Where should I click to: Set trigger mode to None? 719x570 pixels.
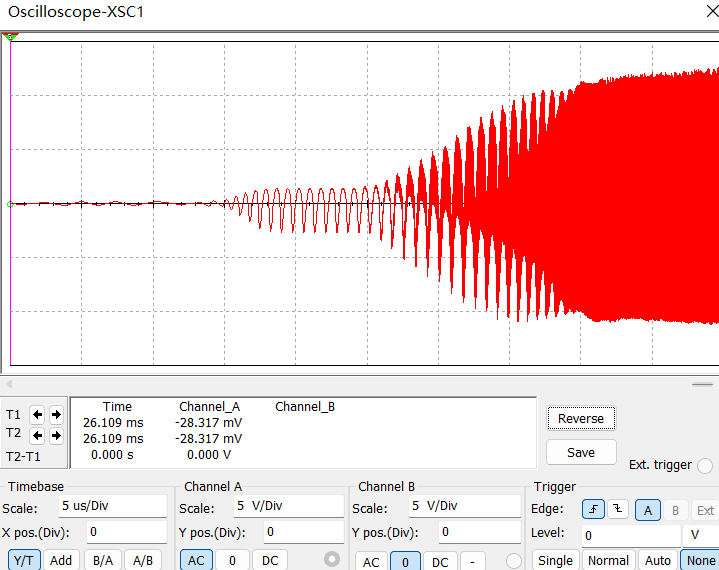701,560
